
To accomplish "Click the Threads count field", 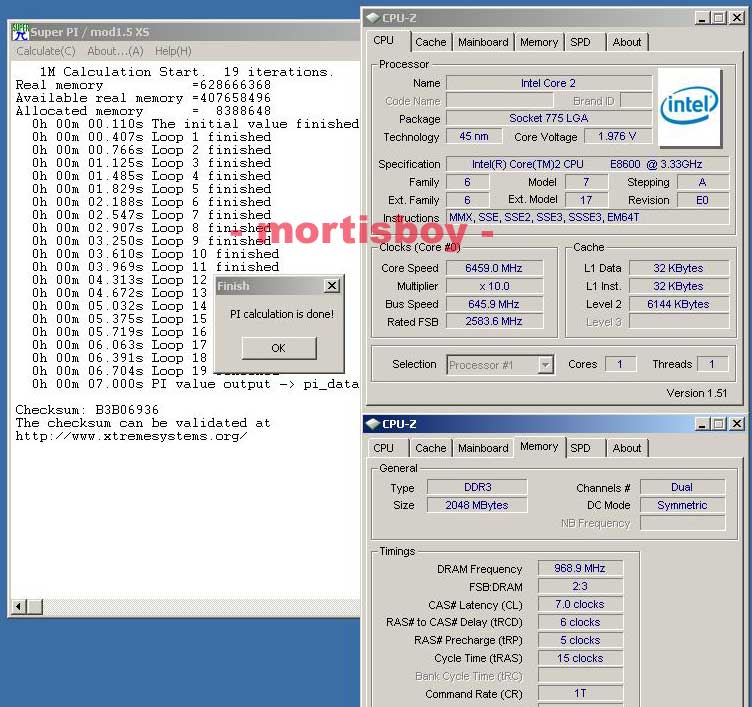I will pyautogui.click(x=712, y=364).
